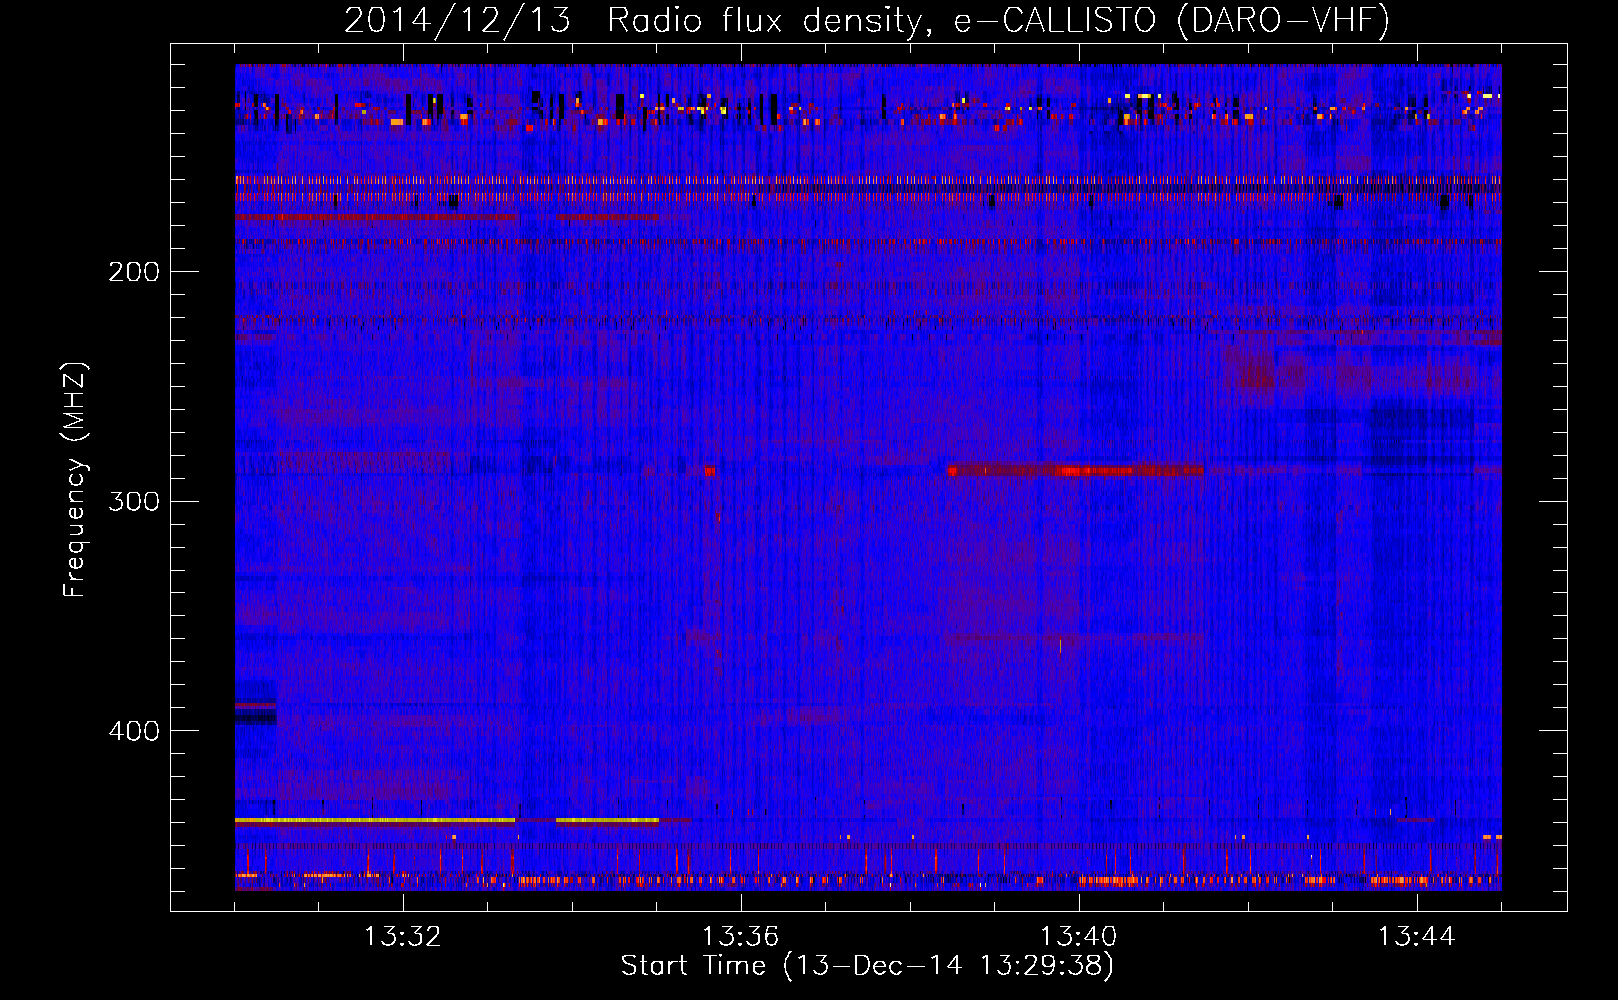Click the 200 frequency tick label
Image resolution: width=1618 pixels, height=1000 pixels.
tap(134, 272)
